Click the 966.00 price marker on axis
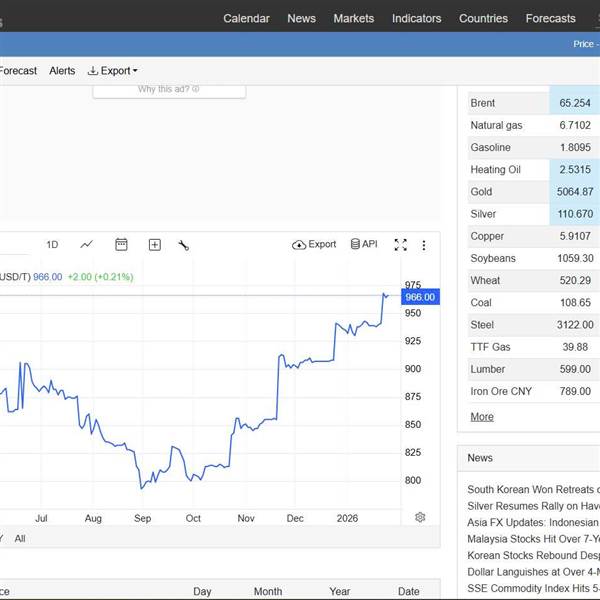Viewport: 600px width, 600px height. 419,297
